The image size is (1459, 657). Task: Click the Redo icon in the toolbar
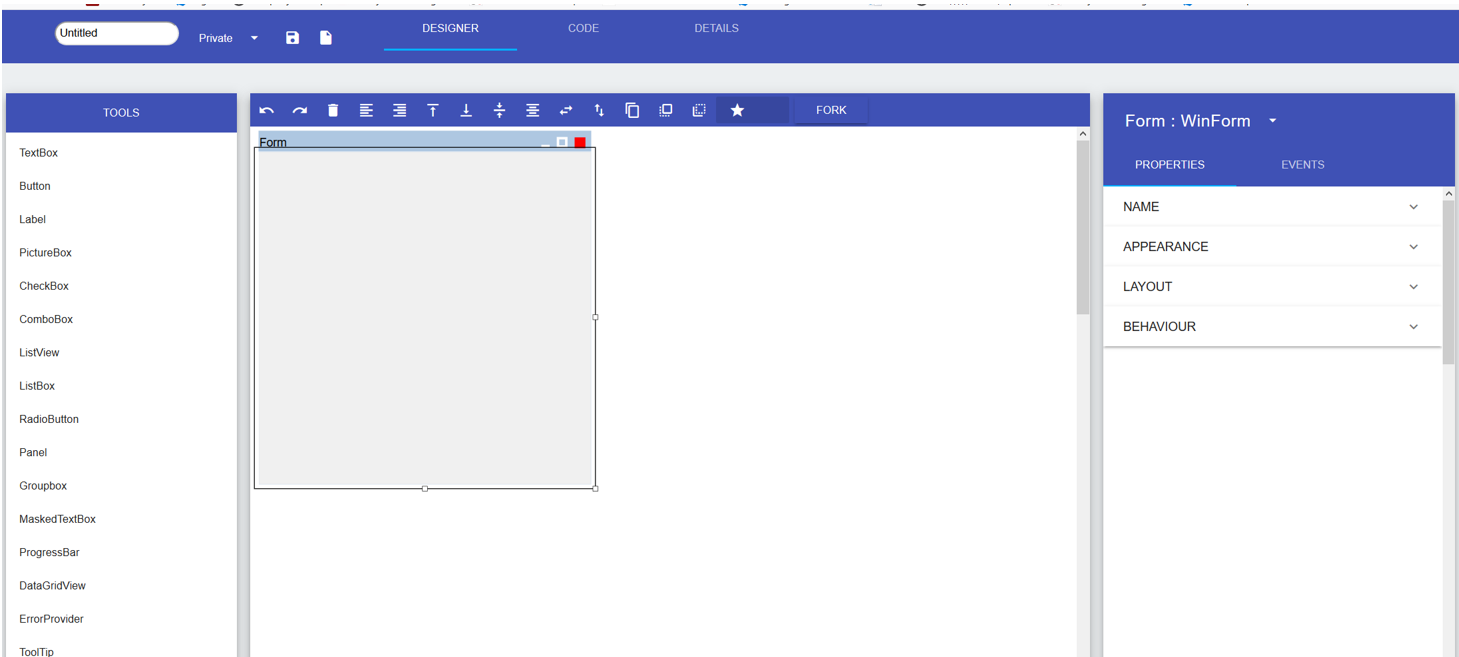[299, 110]
